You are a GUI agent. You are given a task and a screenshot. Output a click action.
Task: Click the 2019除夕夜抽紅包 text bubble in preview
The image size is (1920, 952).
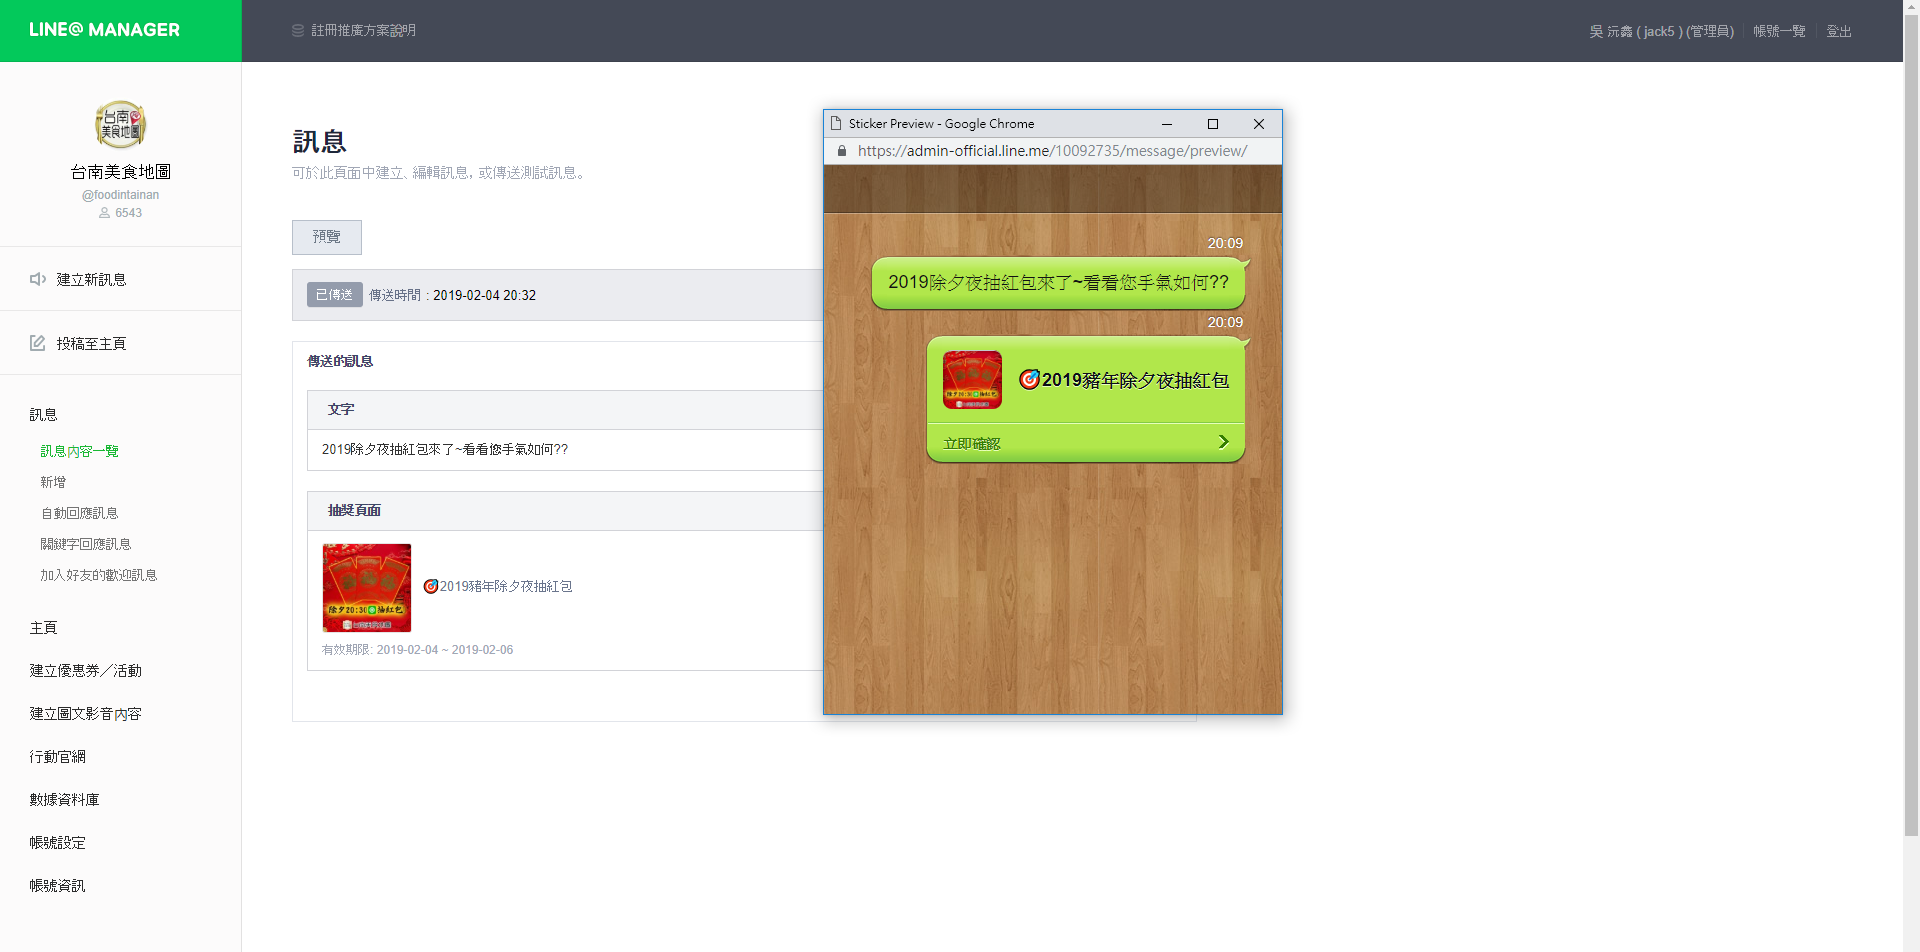[x=1058, y=283]
